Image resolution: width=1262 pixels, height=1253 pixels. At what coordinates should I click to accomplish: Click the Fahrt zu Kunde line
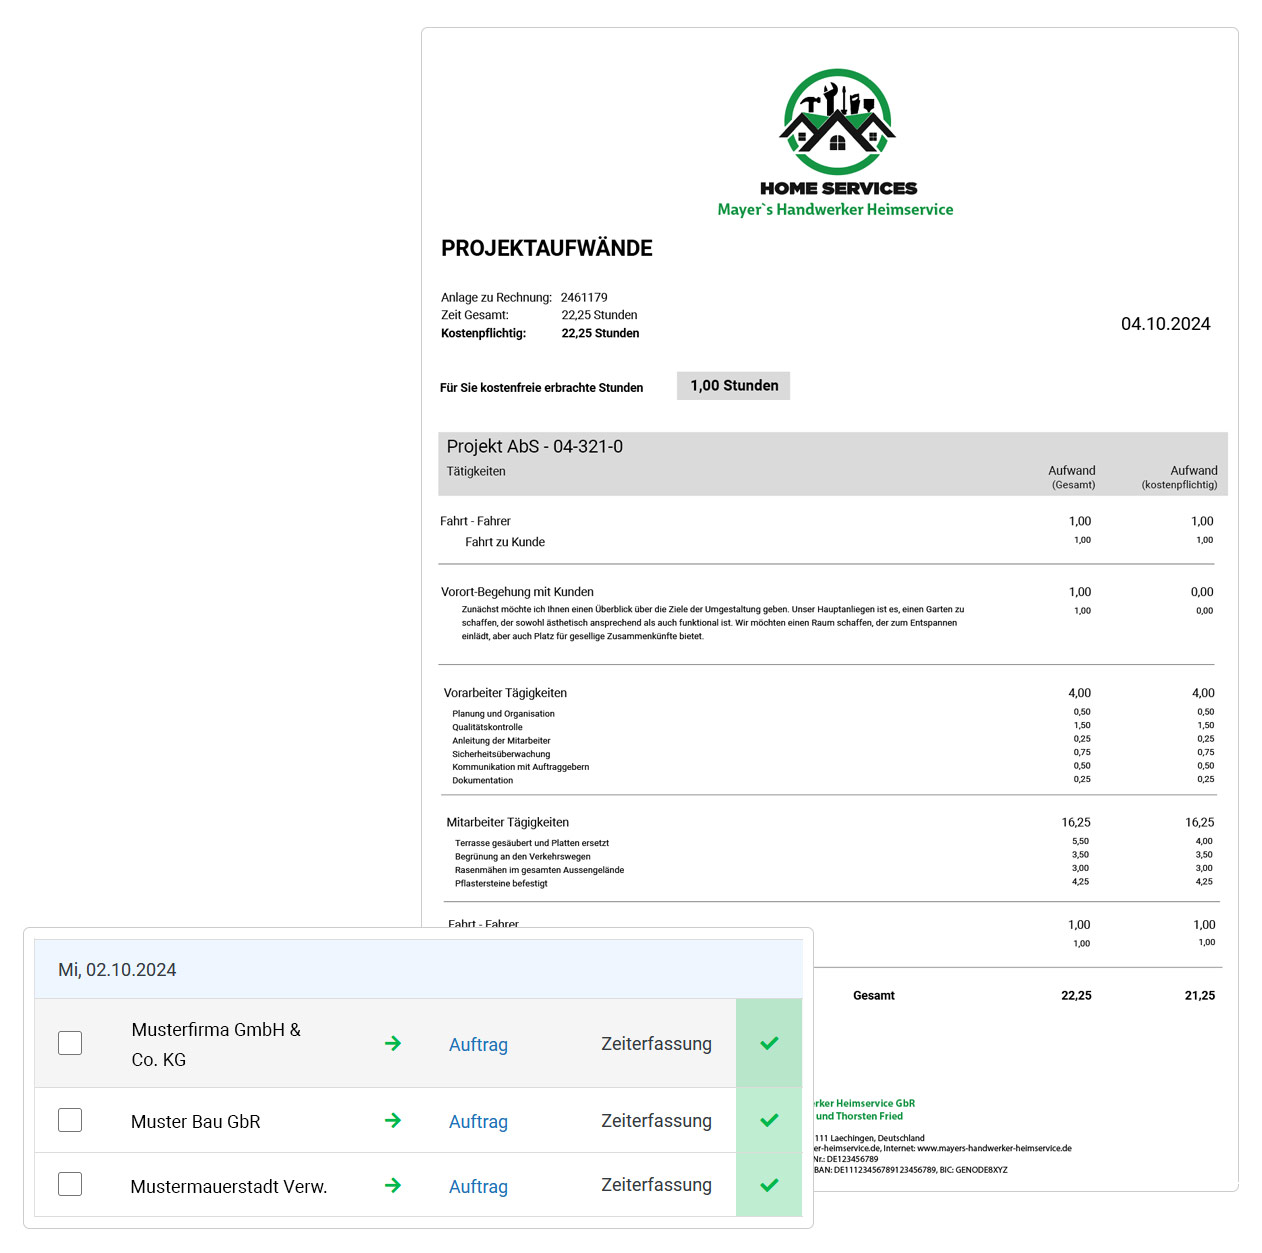click(x=505, y=542)
